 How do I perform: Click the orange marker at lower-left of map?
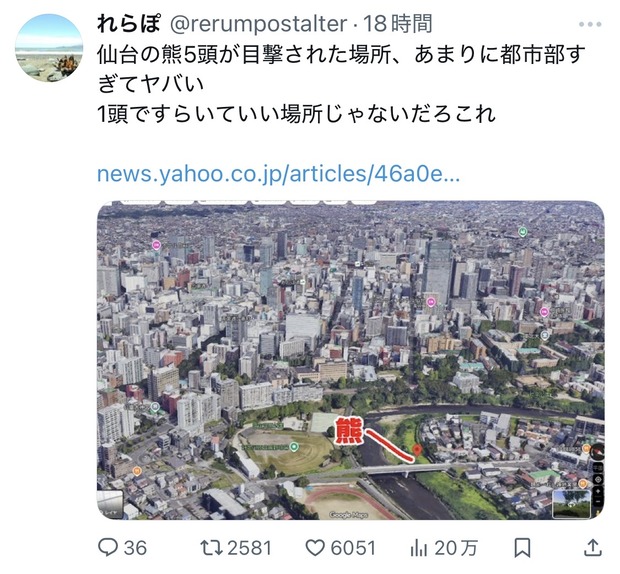click(137, 471)
